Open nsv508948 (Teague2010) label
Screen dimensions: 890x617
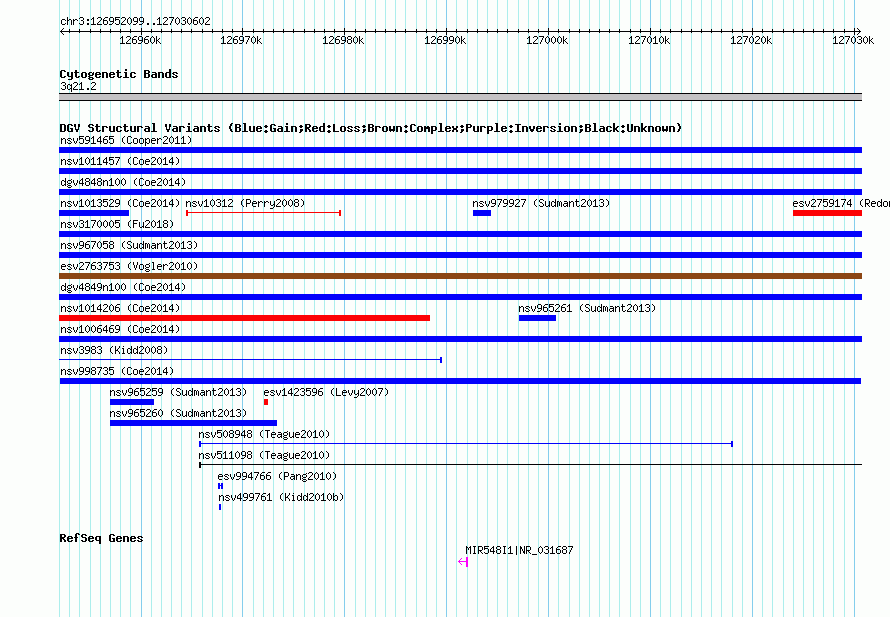pos(264,434)
